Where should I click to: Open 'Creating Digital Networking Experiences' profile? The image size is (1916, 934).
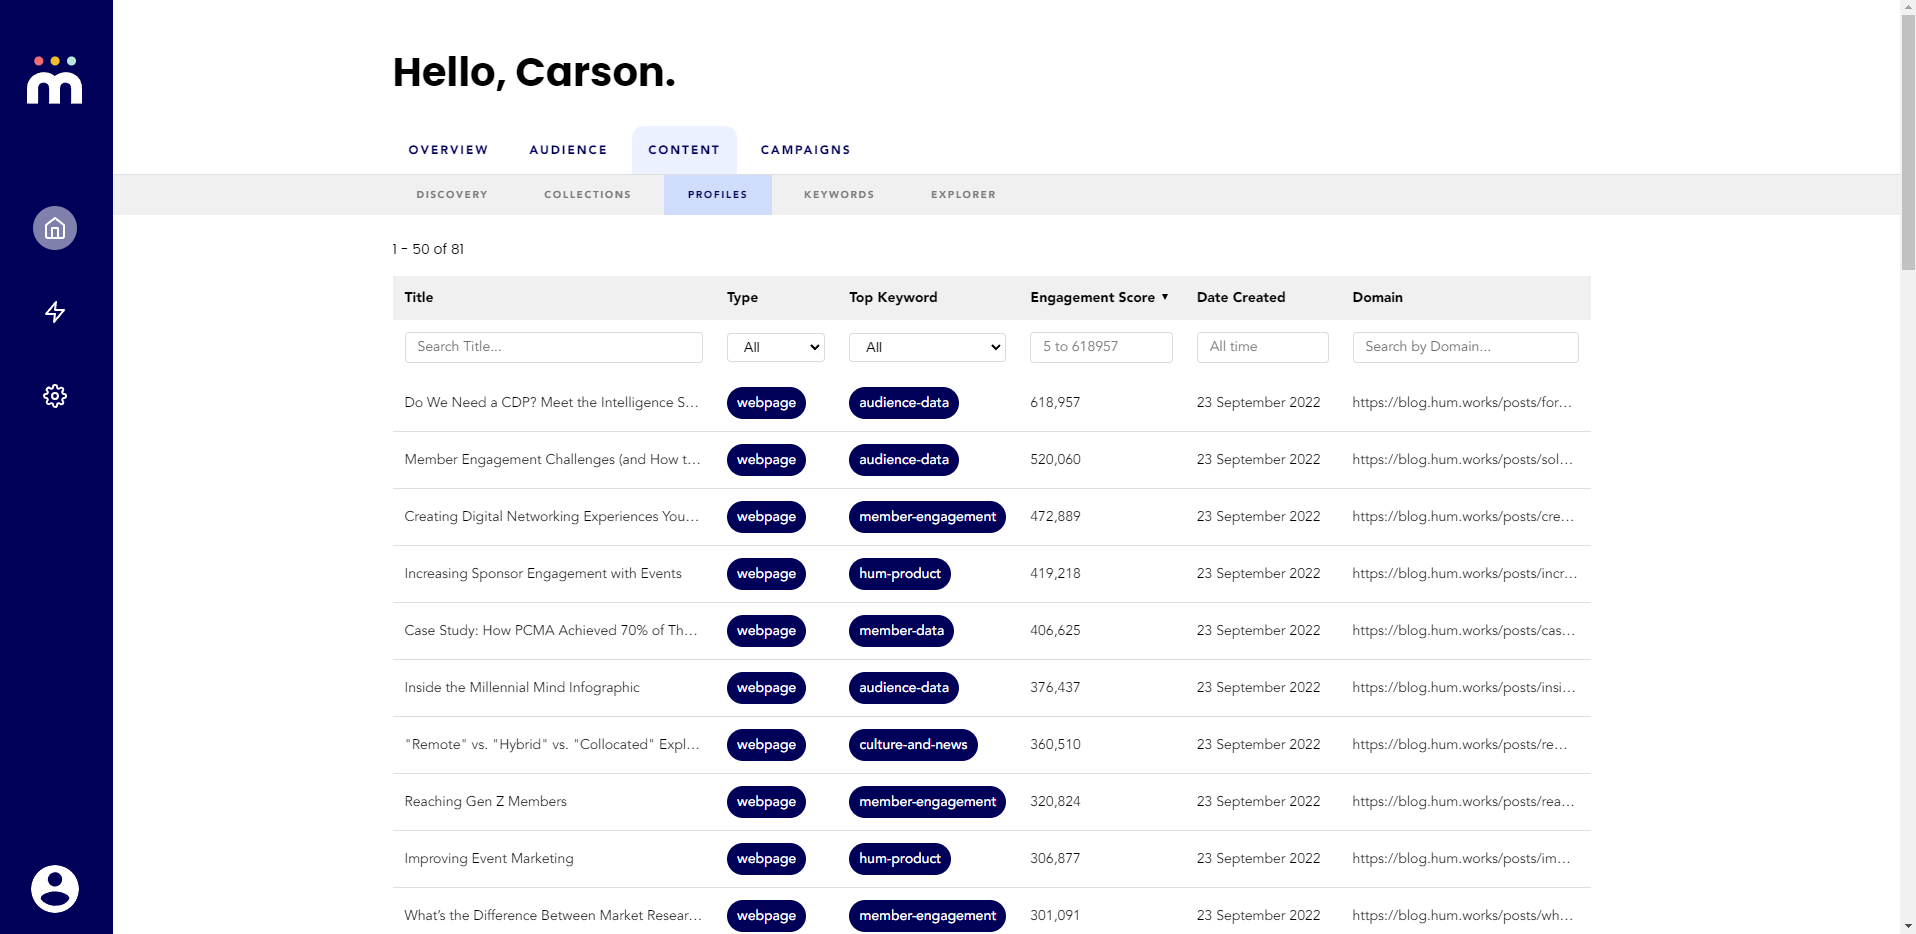pos(551,516)
